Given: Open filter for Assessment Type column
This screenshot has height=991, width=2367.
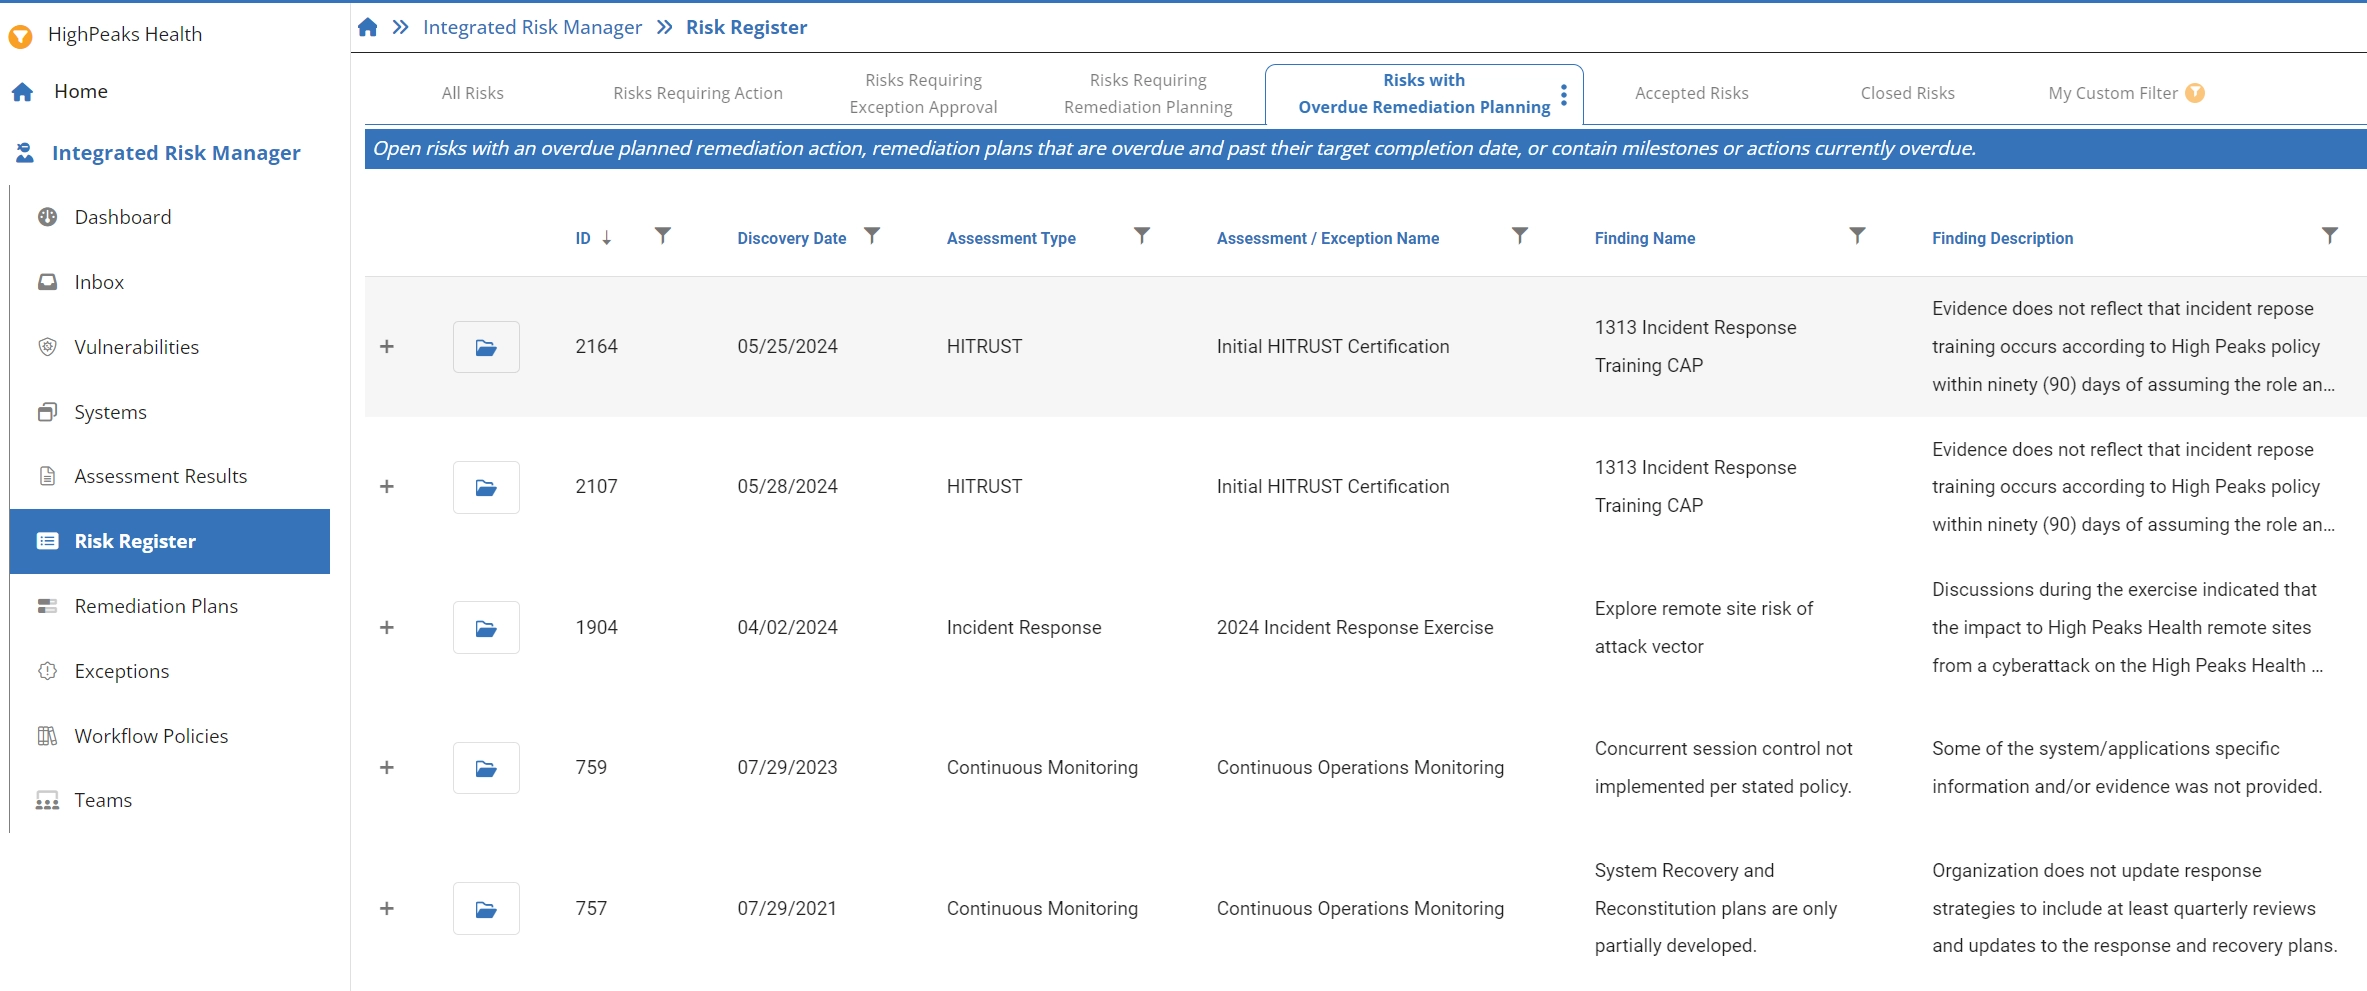Looking at the screenshot, I should [x=1142, y=236].
